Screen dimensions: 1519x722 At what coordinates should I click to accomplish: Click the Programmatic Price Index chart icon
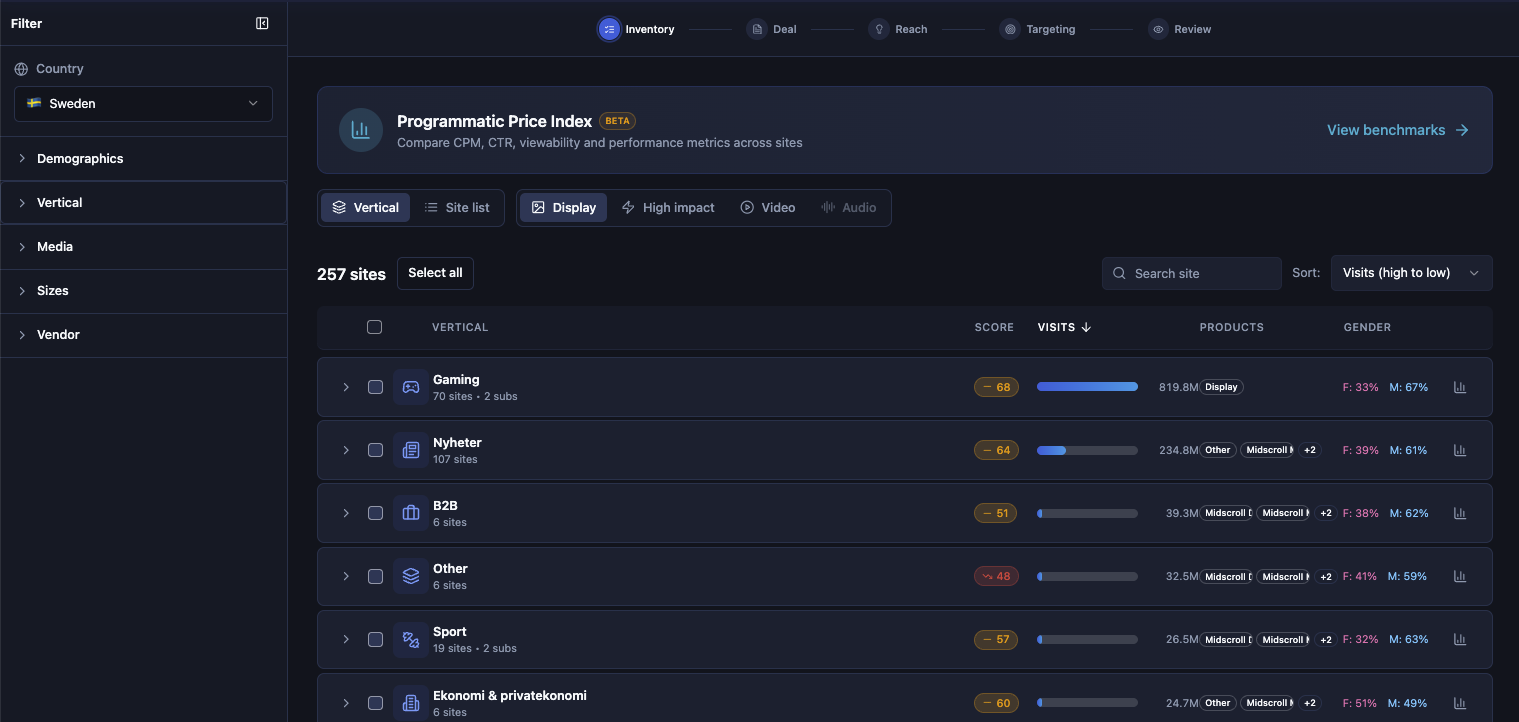pos(360,130)
